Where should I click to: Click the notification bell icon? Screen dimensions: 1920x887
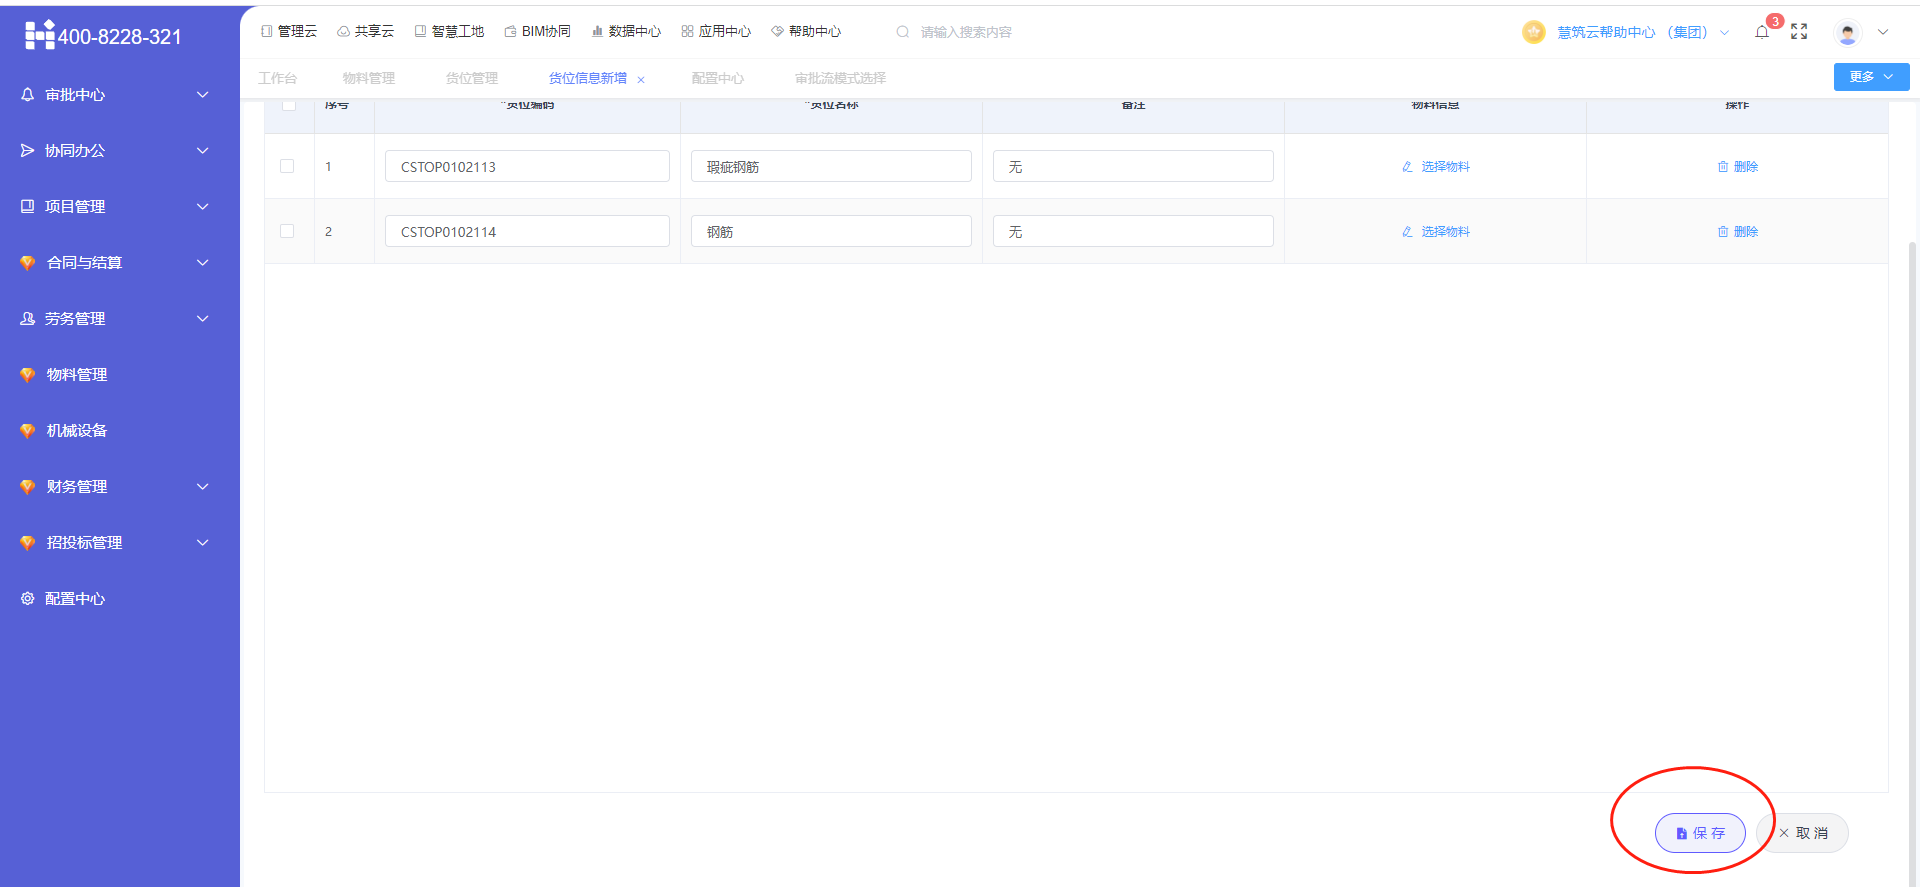[x=1762, y=32]
